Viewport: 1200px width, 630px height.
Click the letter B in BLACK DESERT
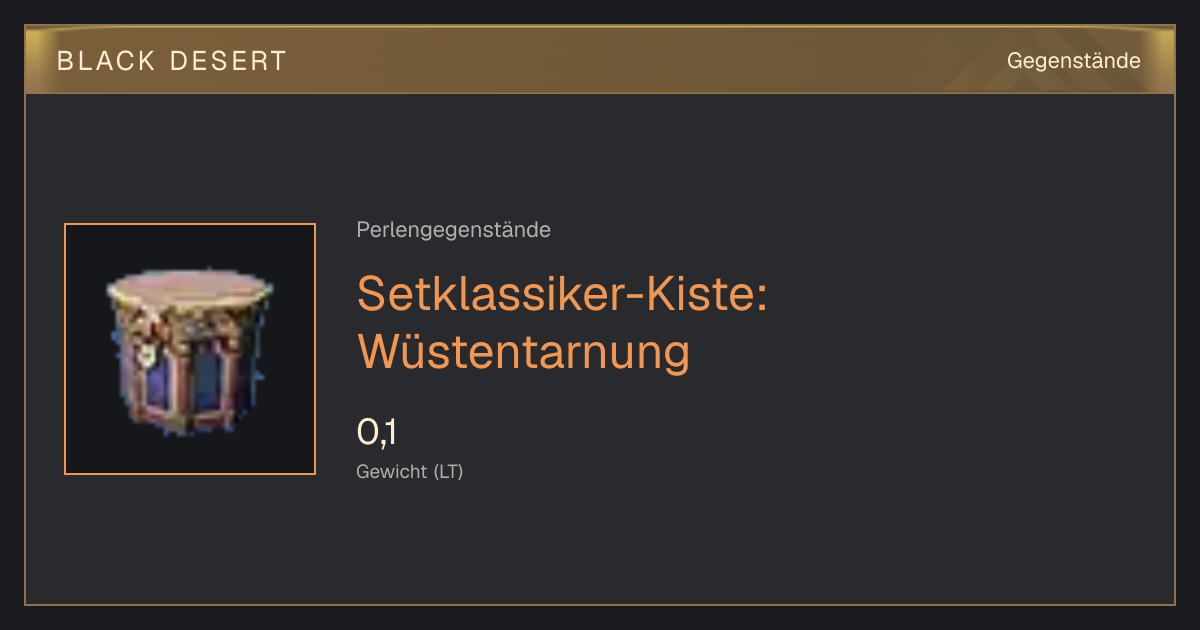coord(65,61)
